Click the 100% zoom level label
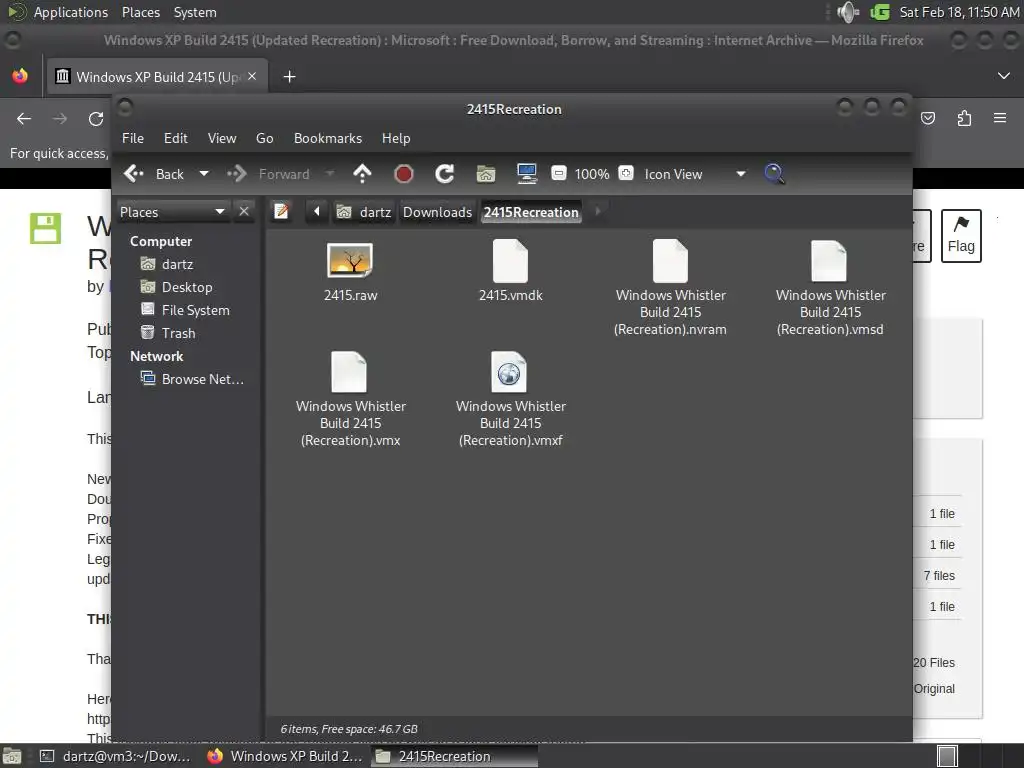Viewport: 1024px width, 768px height. click(592, 174)
